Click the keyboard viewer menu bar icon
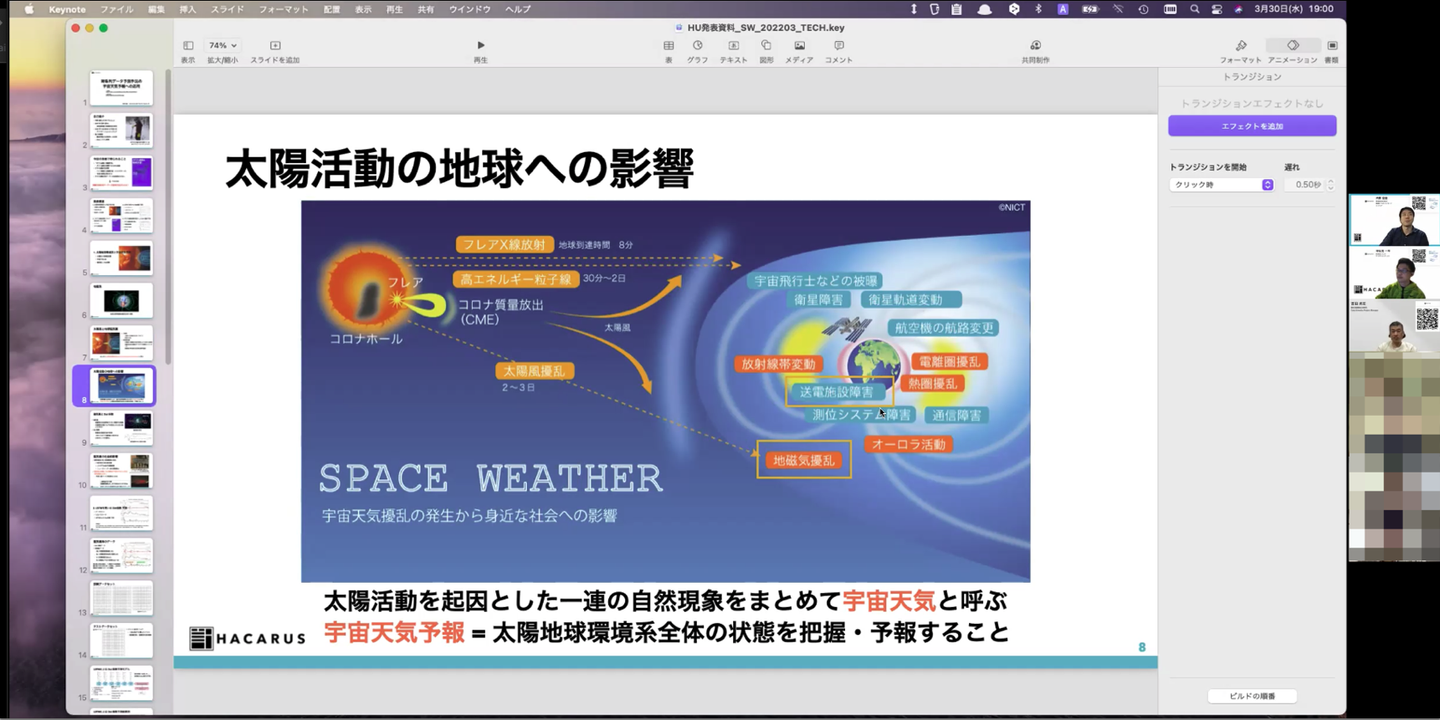This screenshot has width=1440, height=720. point(1170,9)
